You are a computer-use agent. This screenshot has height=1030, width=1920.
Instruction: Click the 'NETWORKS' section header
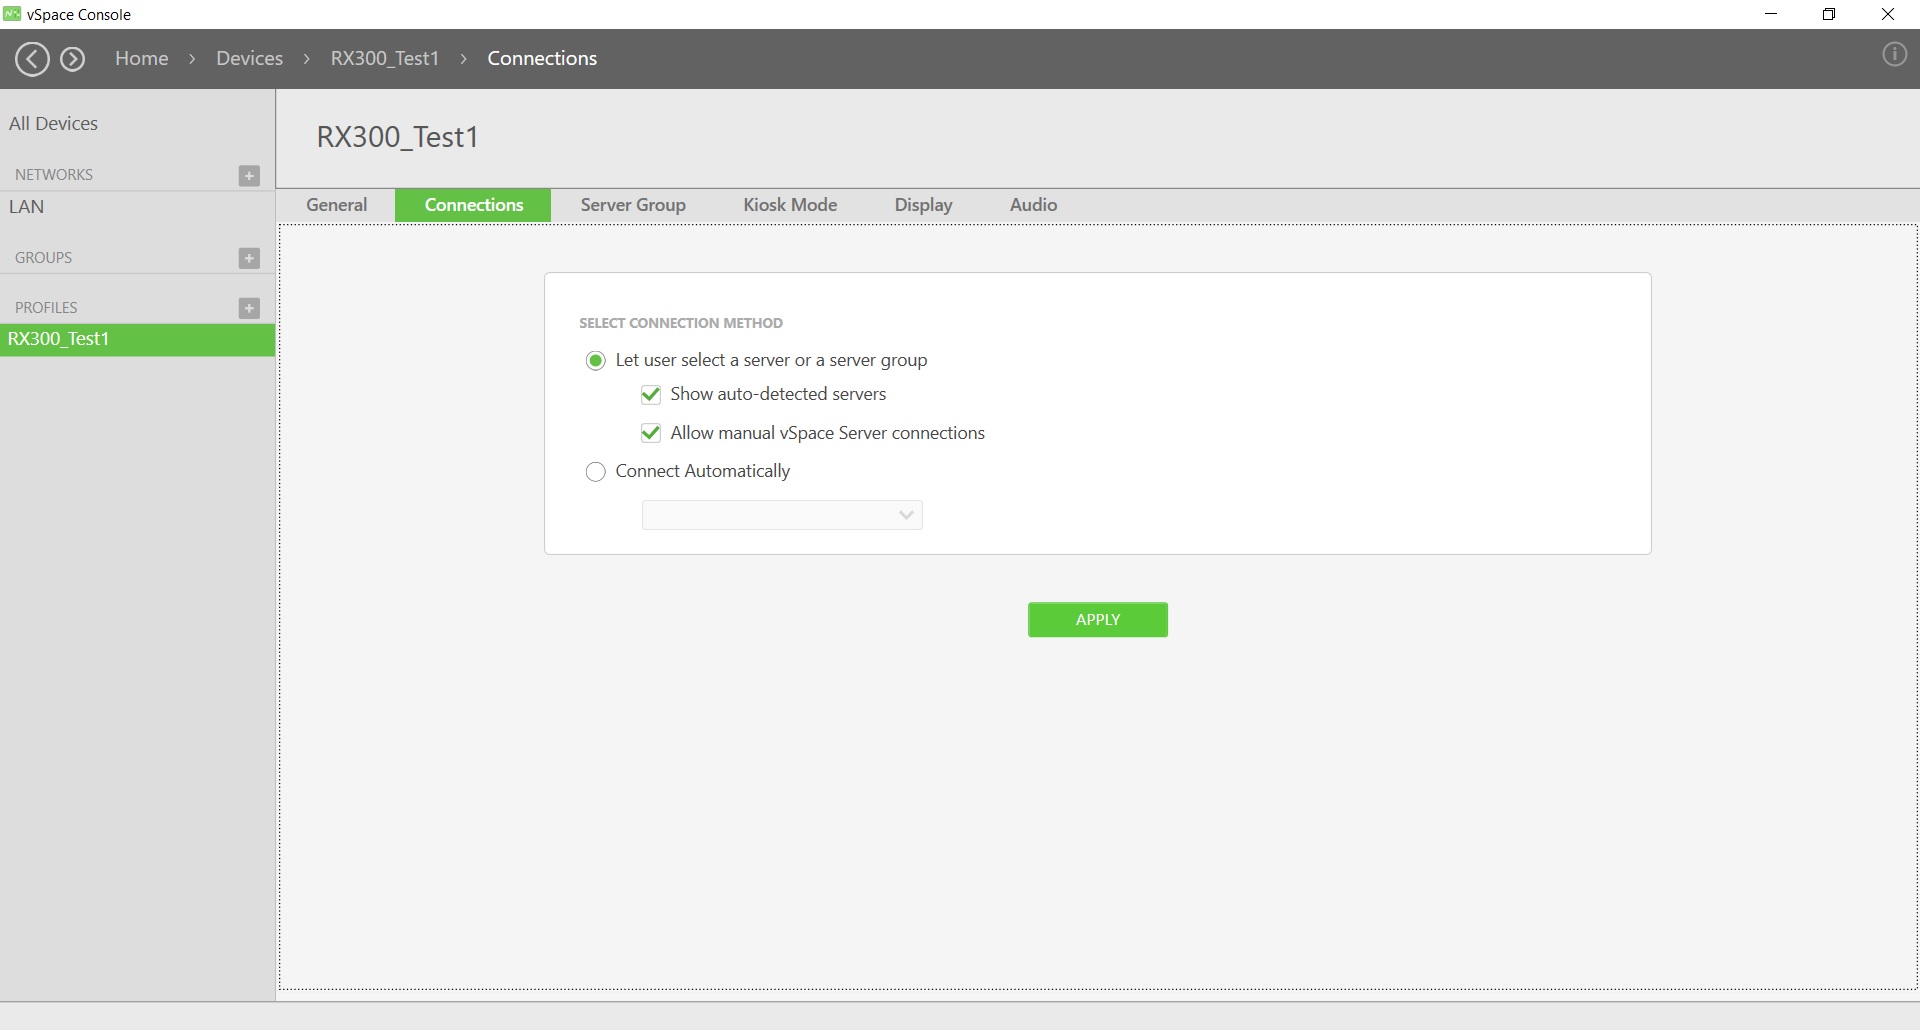point(54,175)
